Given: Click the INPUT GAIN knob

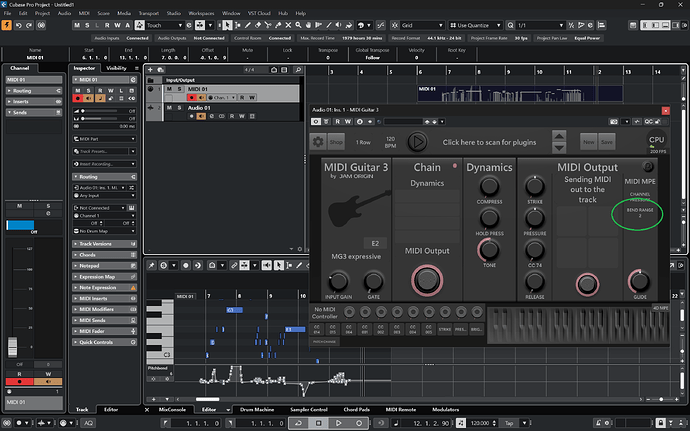Looking at the screenshot, I should [338, 281].
